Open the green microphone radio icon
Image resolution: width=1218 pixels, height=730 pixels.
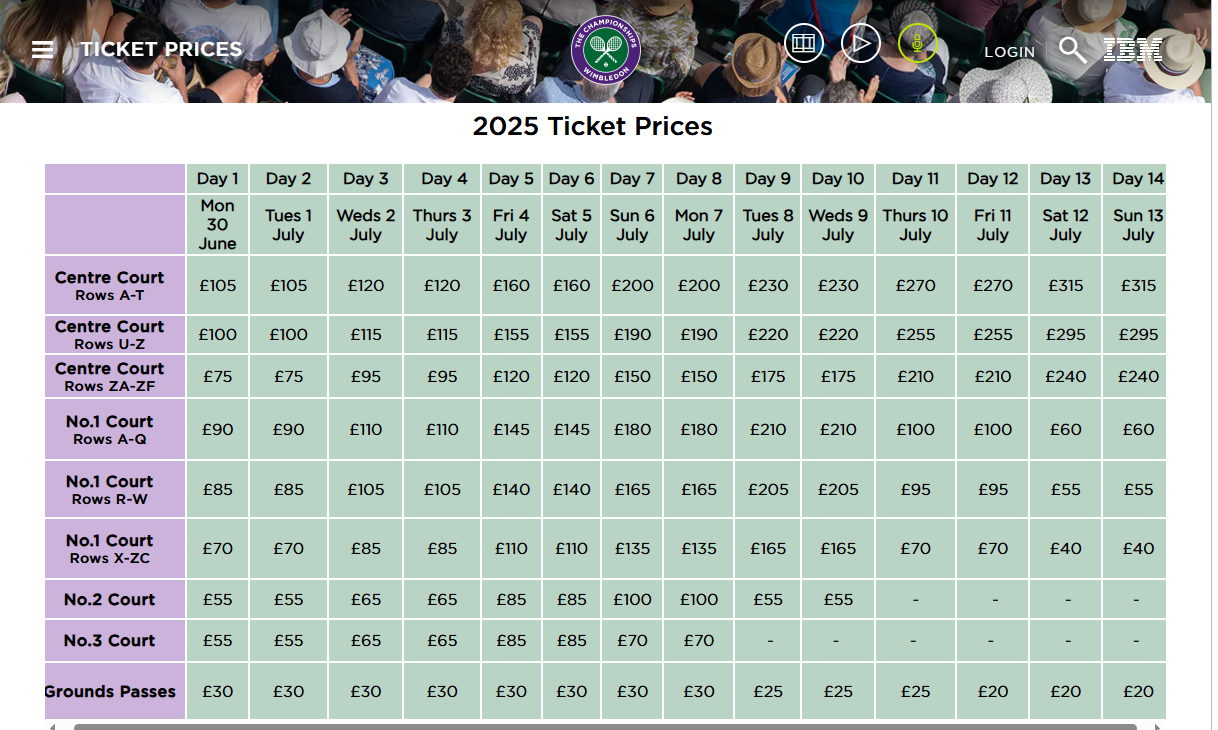[x=916, y=43]
